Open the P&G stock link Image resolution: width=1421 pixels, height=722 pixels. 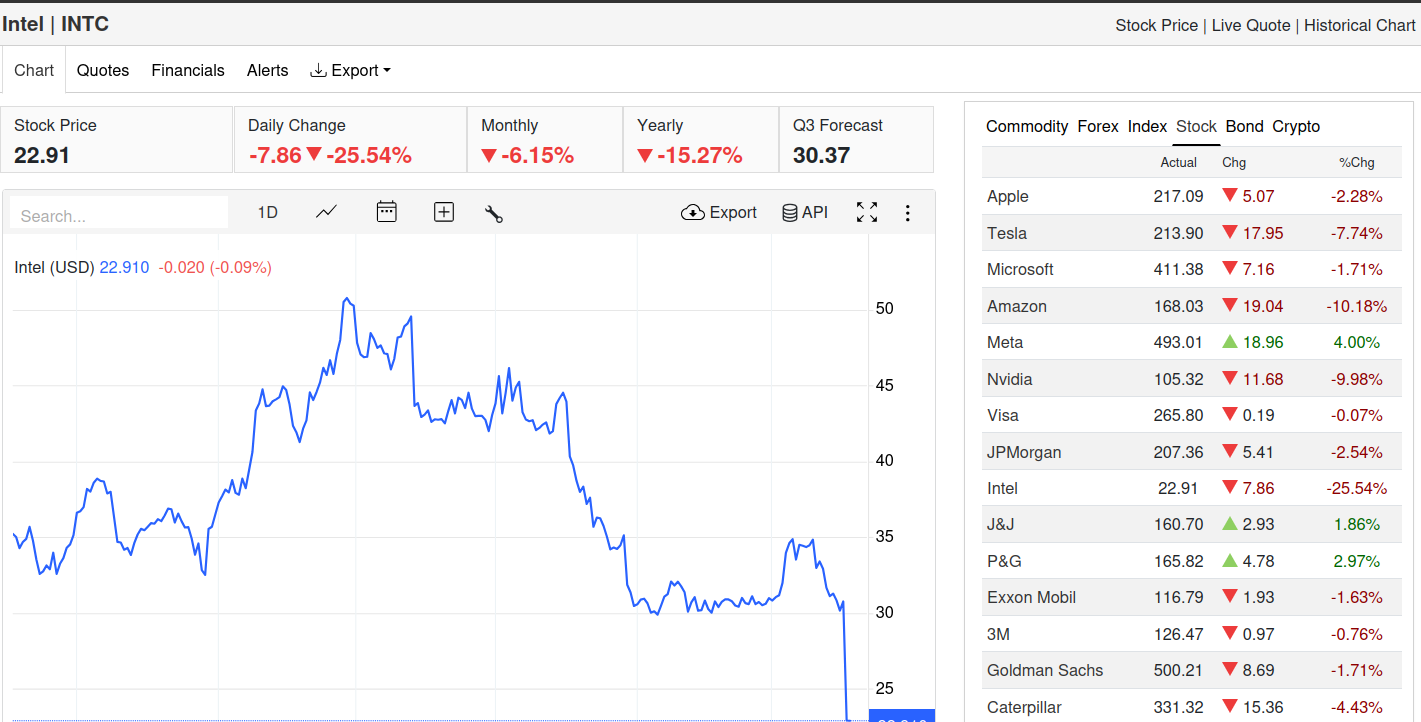pyautogui.click(x=1004, y=561)
